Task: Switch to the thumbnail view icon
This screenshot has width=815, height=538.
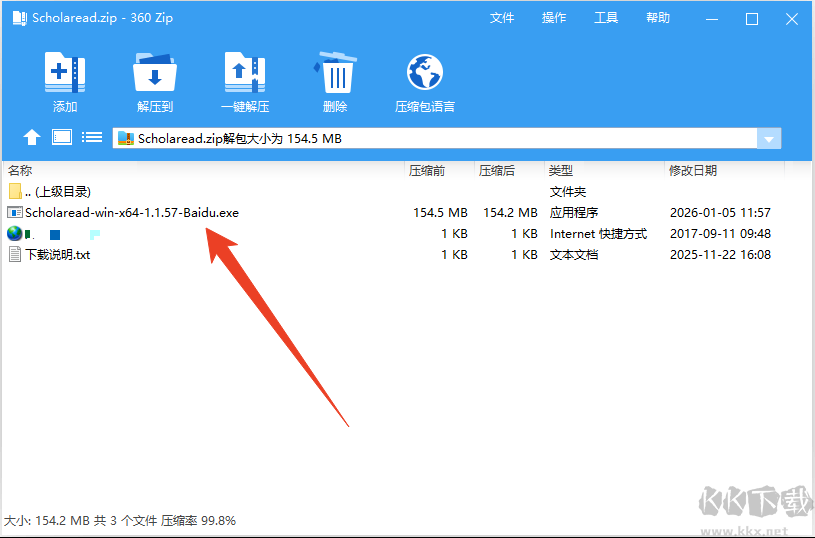Action: coord(62,137)
